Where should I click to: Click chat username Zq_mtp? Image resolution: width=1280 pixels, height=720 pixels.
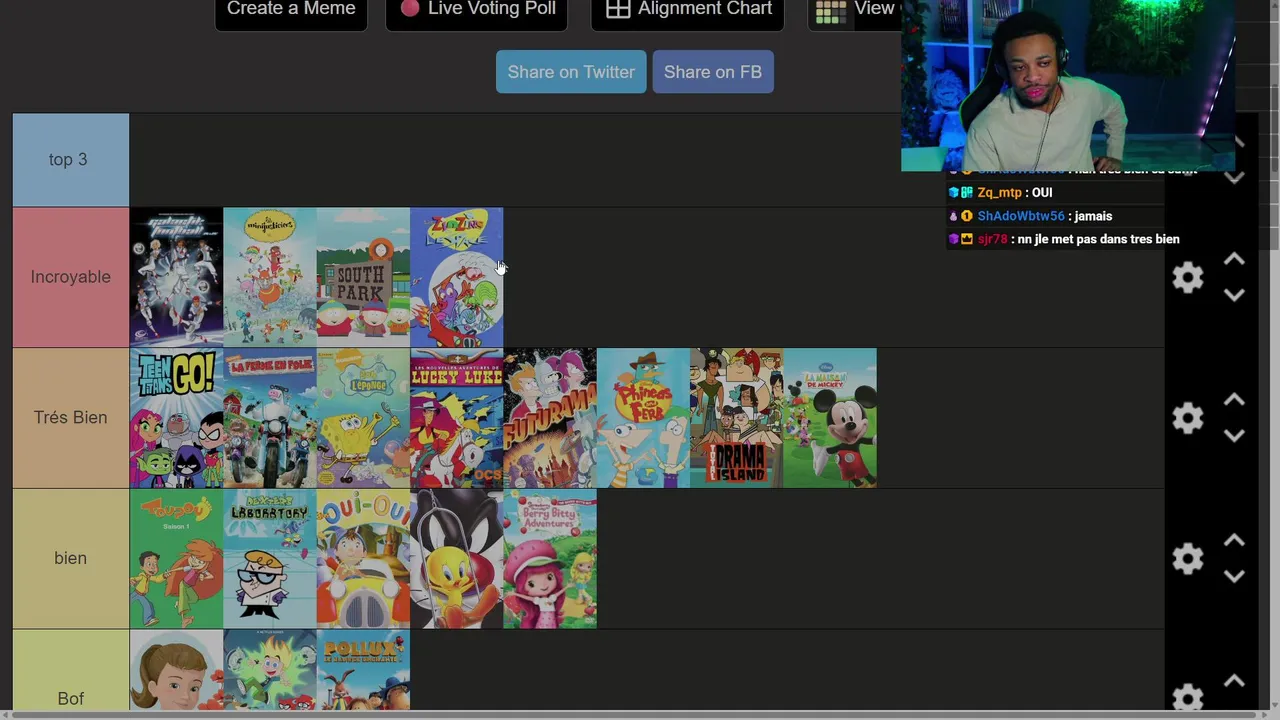pos(1000,193)
